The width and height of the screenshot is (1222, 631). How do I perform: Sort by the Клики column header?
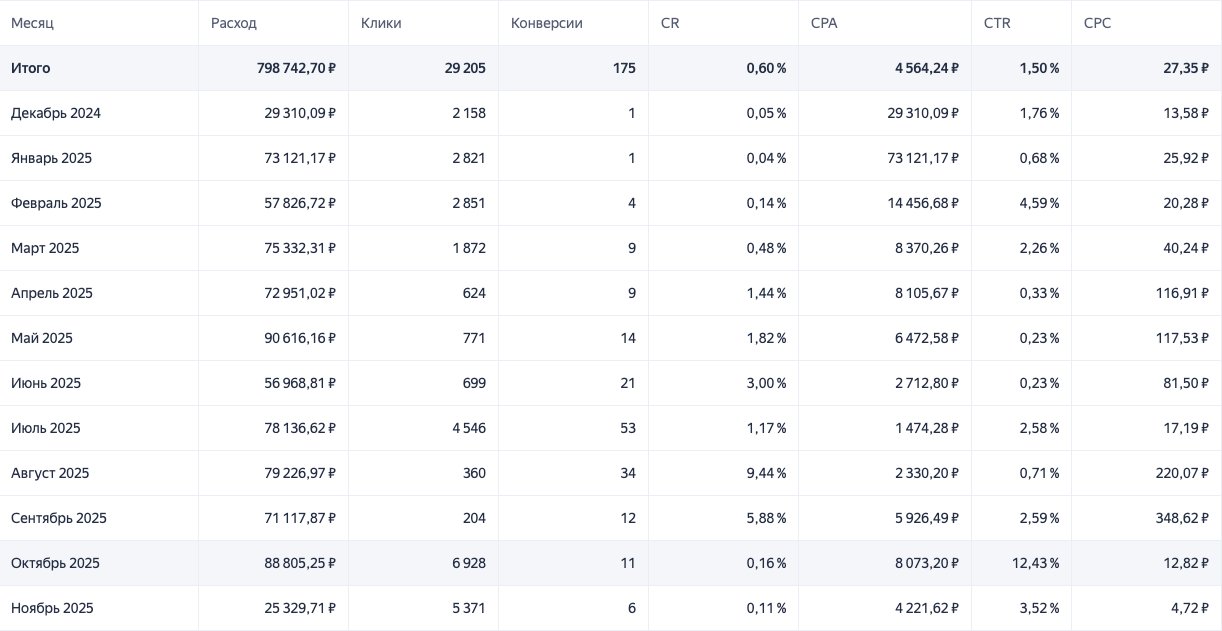pyautogui.click(x=381, y=23)
